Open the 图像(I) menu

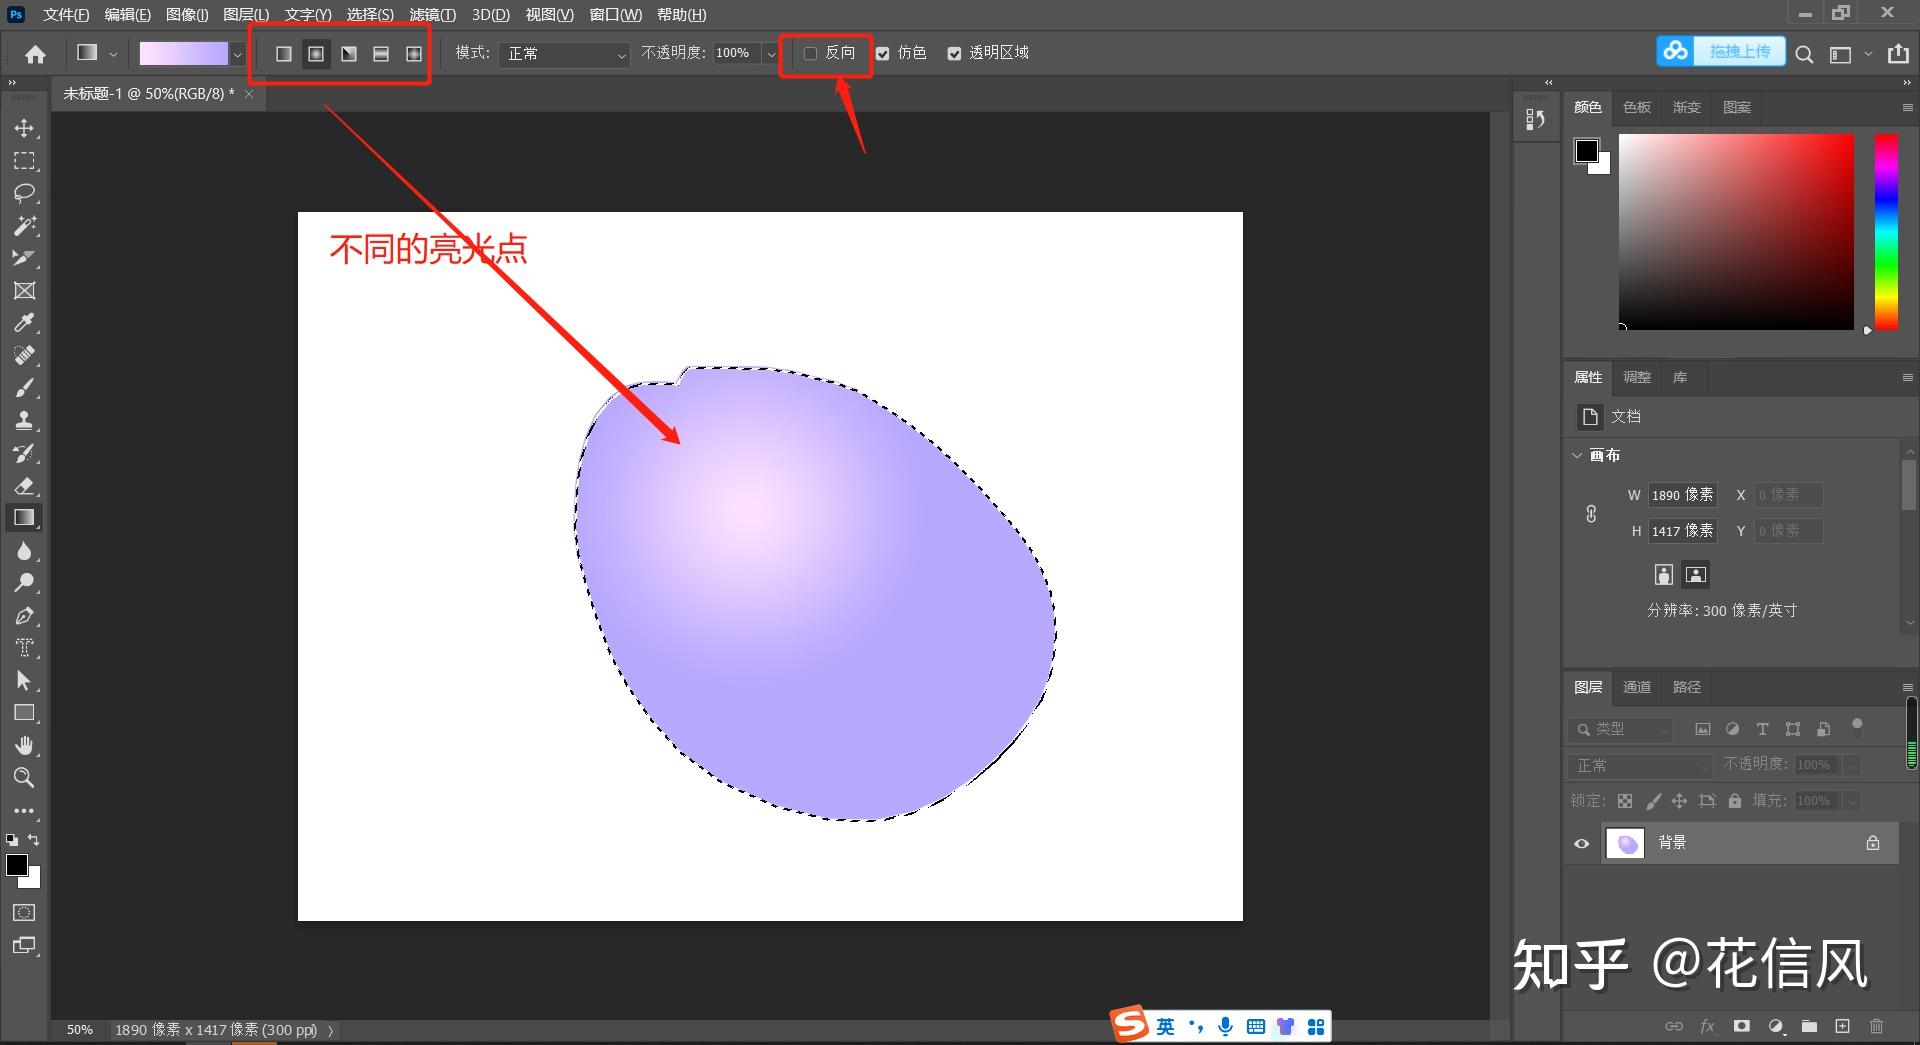(x=187, y=15)
